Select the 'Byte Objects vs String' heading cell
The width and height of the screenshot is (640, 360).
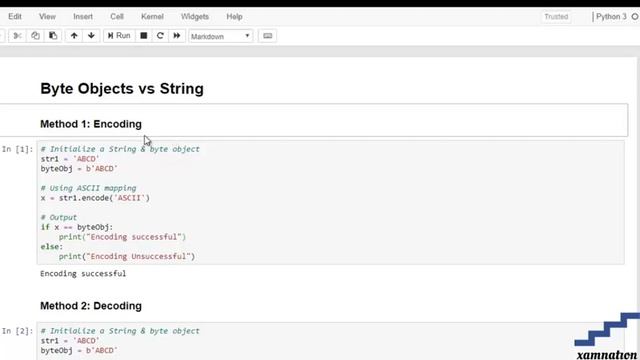(x=122, y=89)
